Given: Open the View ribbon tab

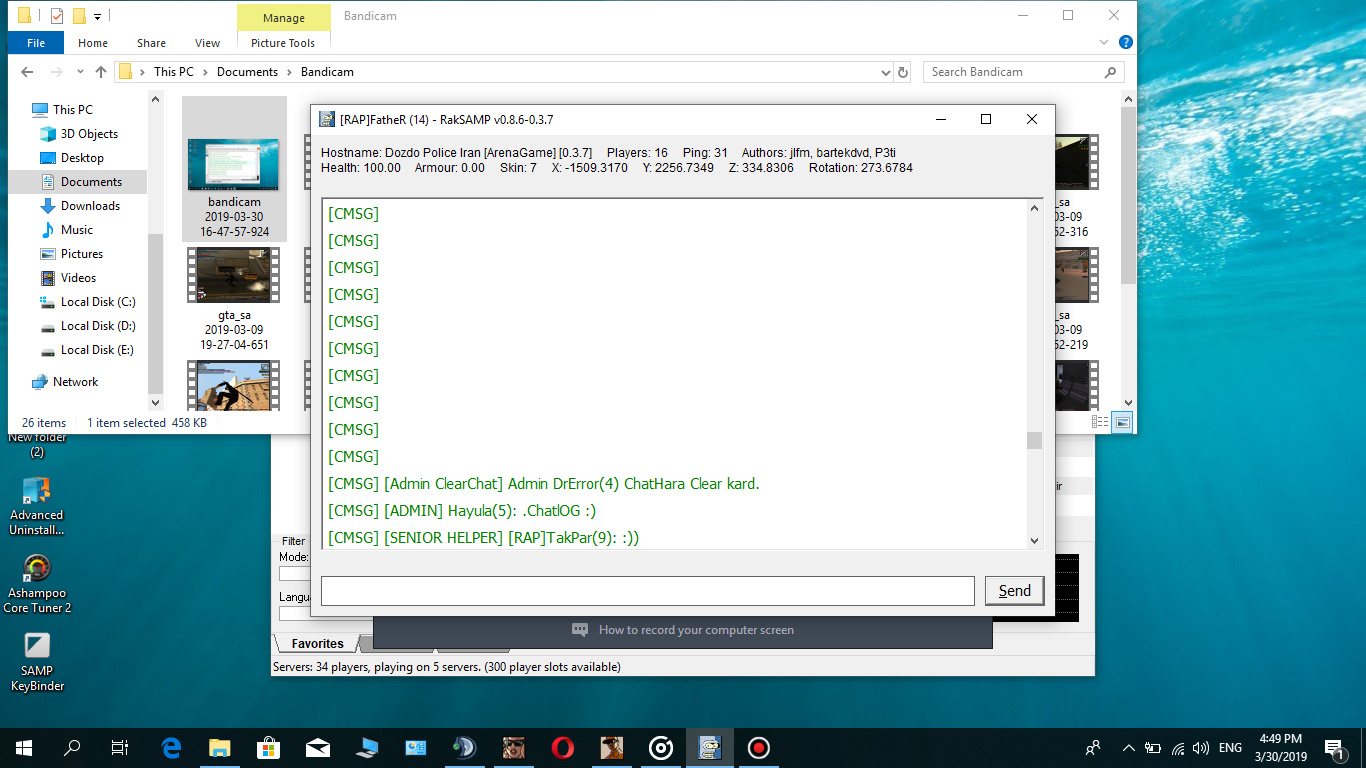Looking at the screenshot, I should click(x=208, y=43).
